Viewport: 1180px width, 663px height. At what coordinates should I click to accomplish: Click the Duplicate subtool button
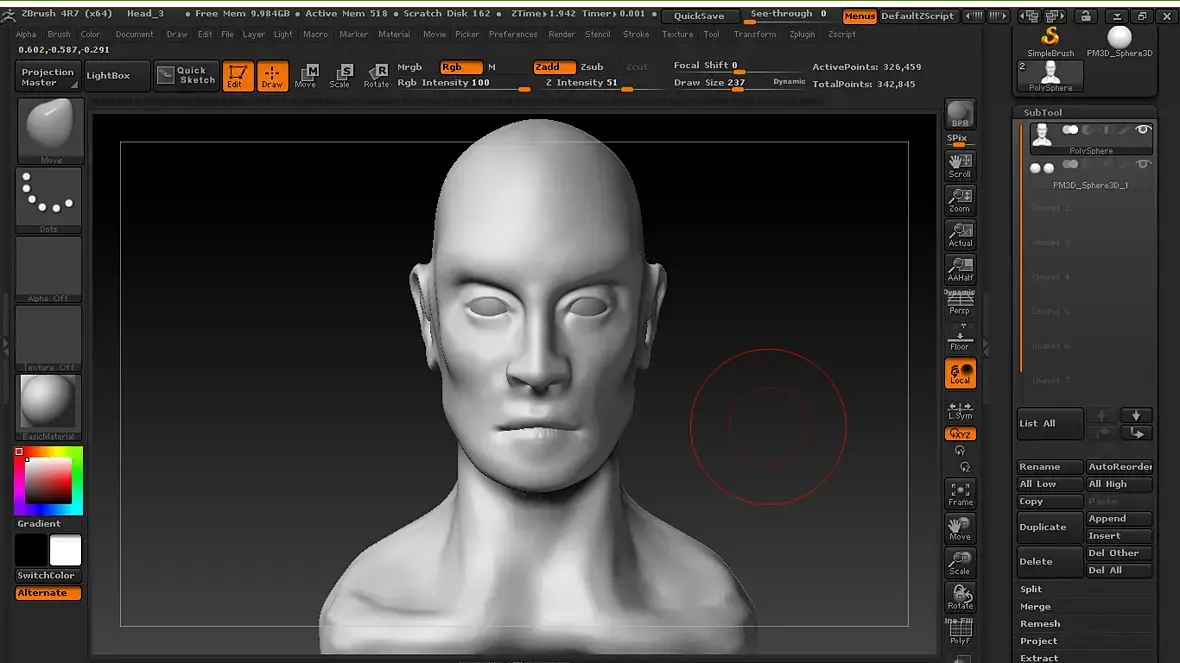1049,527
